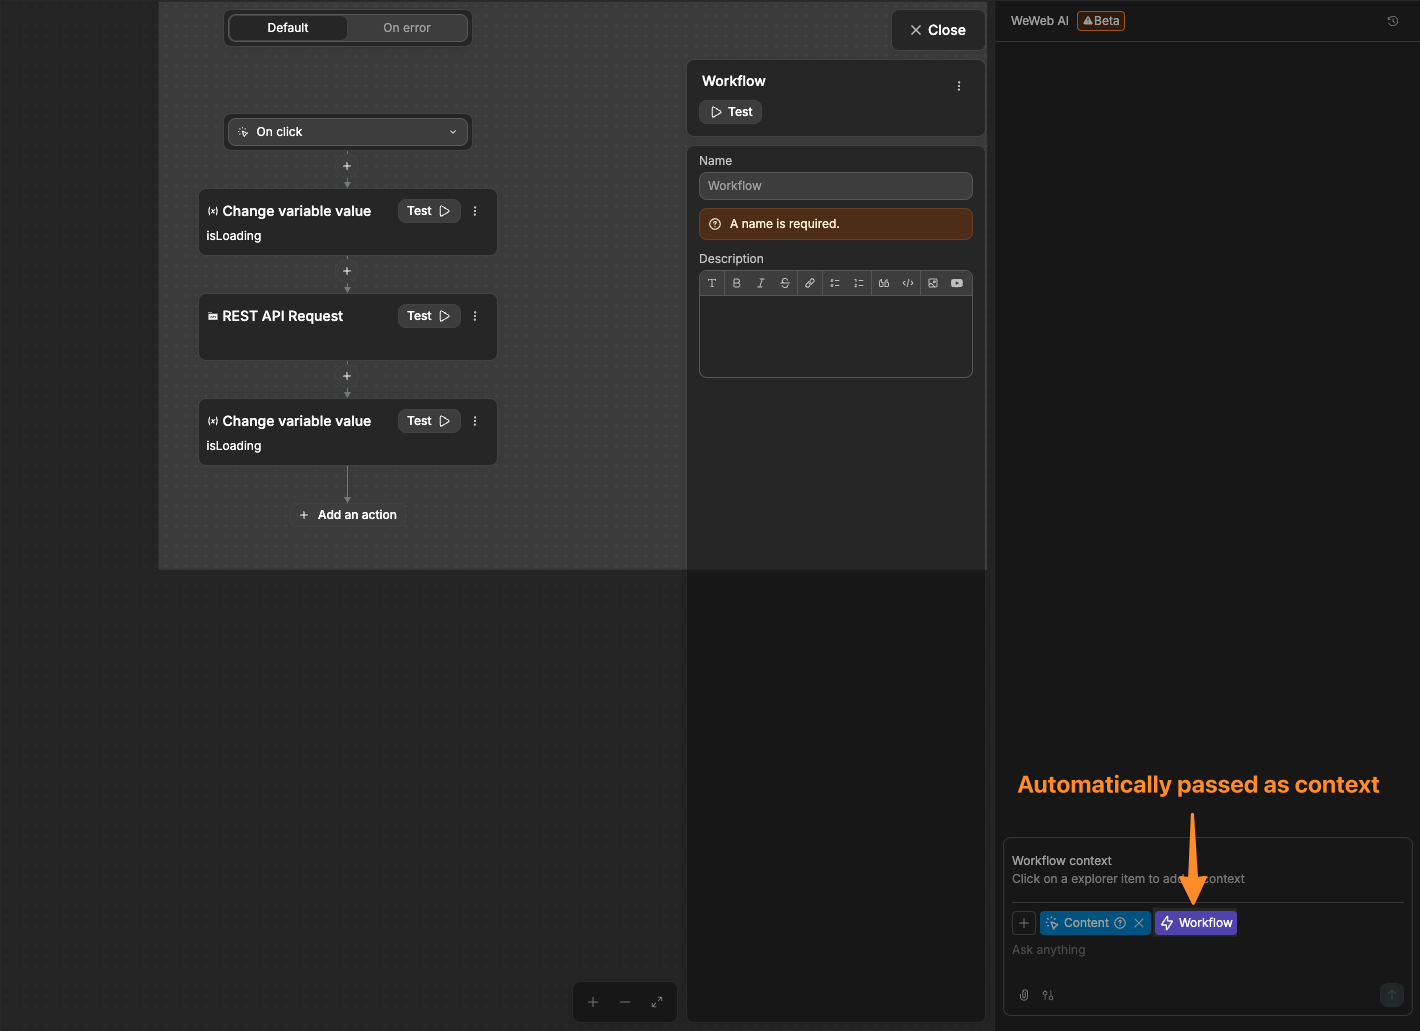Toggle the Workflow context chip

[x=1196, y=922]
